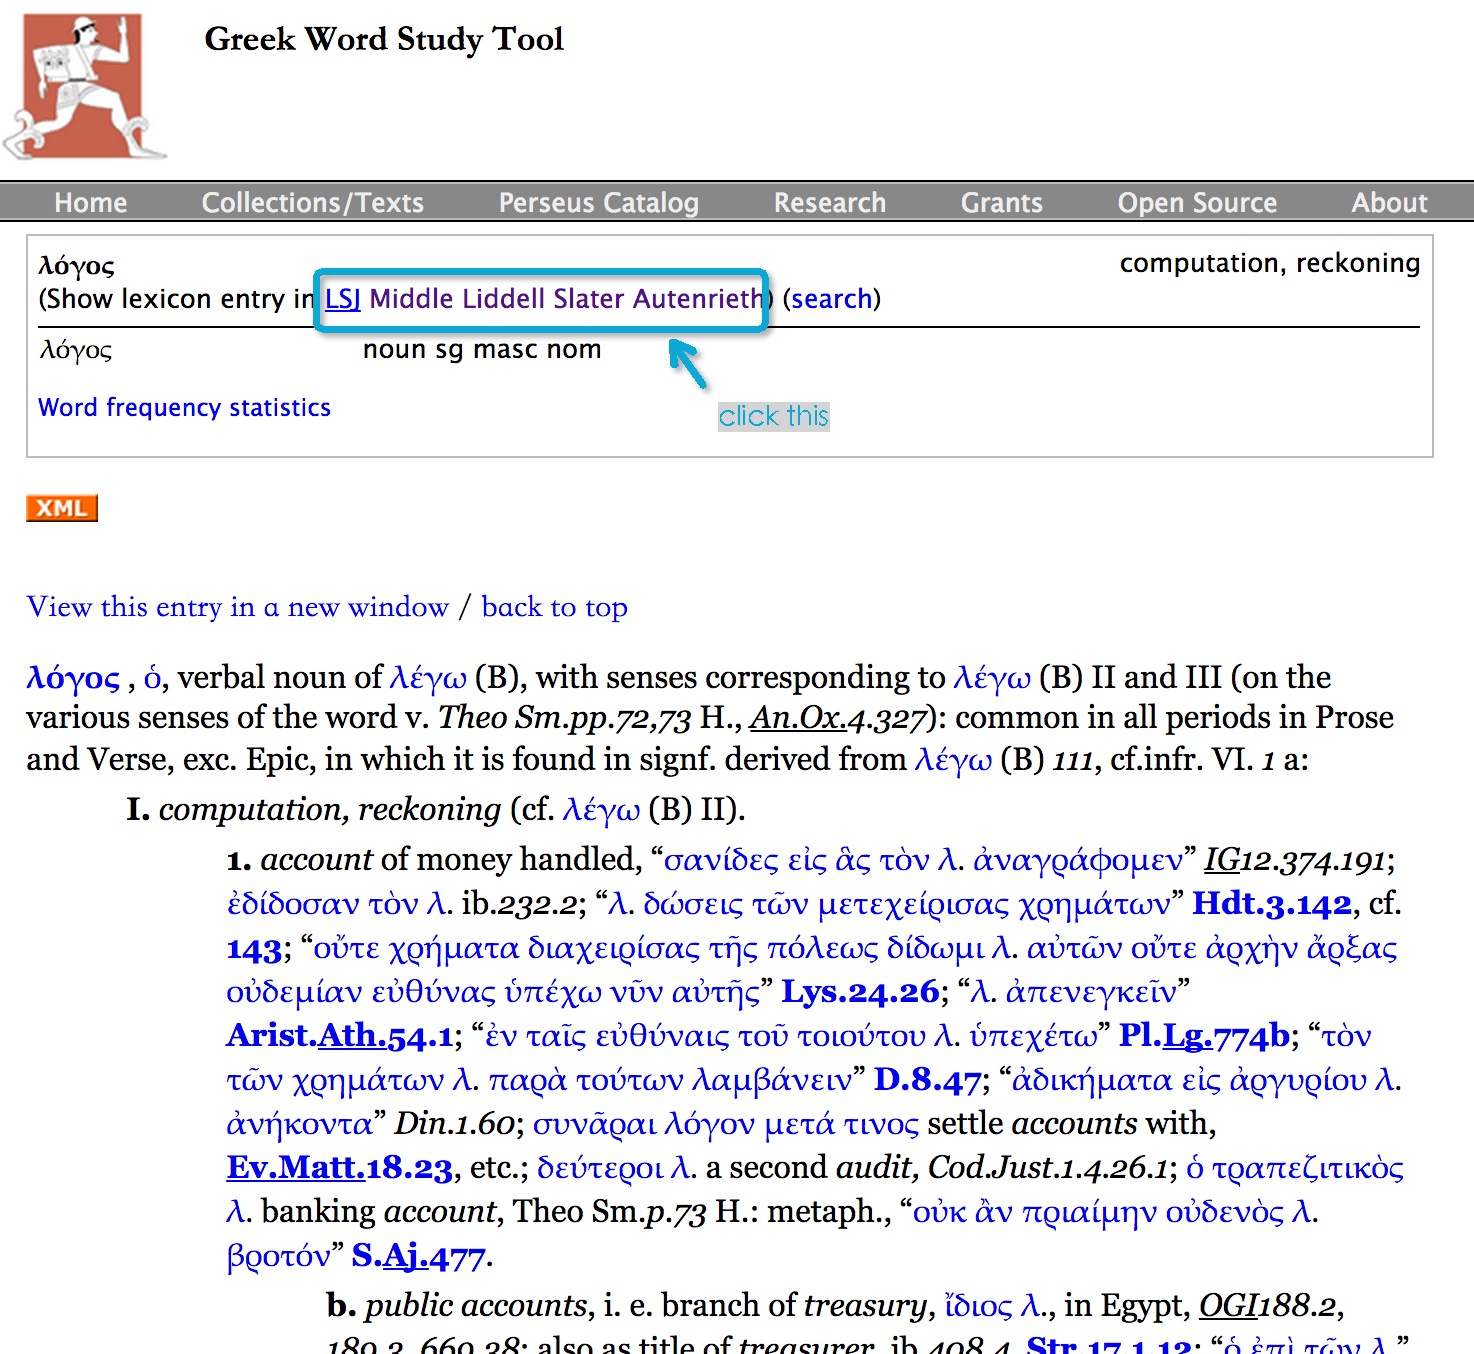Viewport: 1474px width, 1354px height.
Task: View this entry in a new window
Action: click(x=238, y=607)
